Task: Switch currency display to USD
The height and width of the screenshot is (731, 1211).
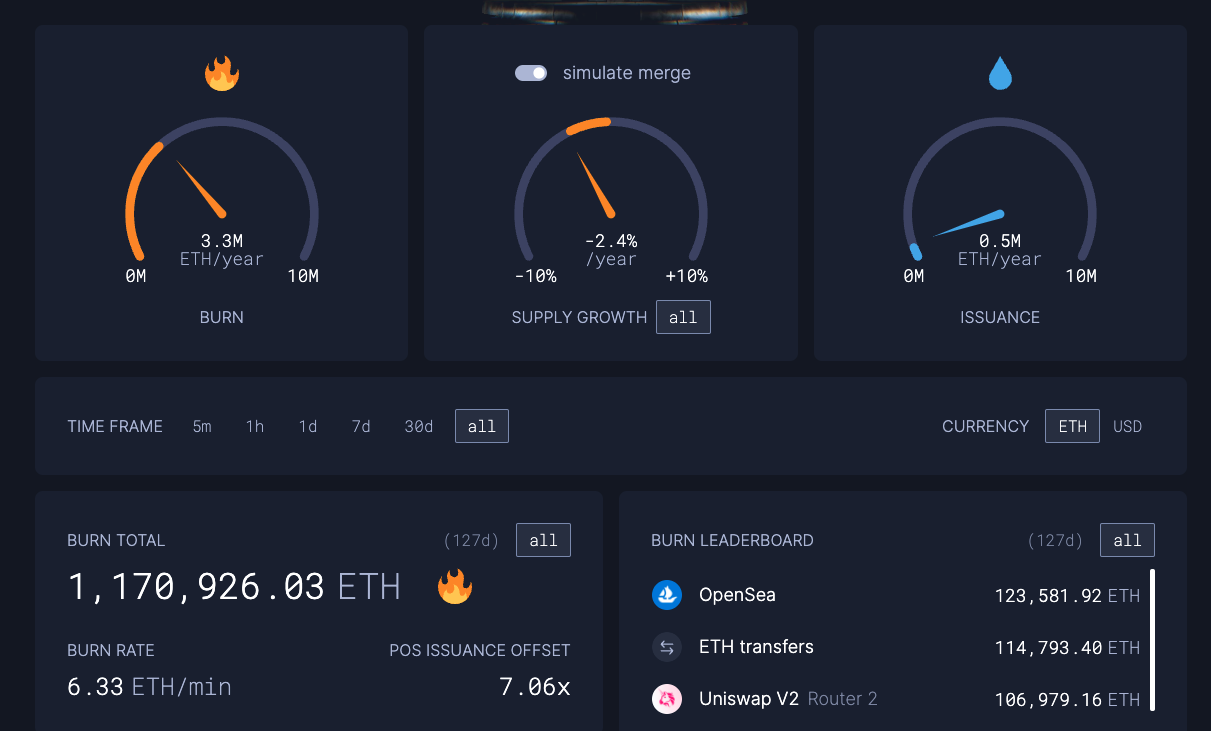Action: [x=1127, y=426]
